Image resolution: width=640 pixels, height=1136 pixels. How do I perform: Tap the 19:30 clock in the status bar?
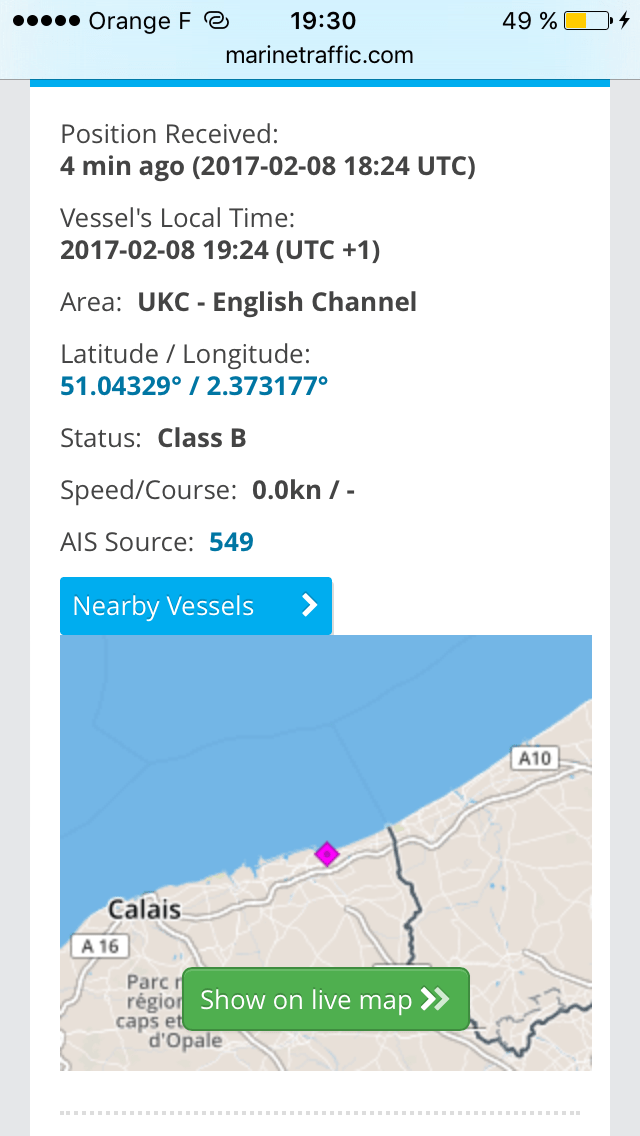[322, 21]
